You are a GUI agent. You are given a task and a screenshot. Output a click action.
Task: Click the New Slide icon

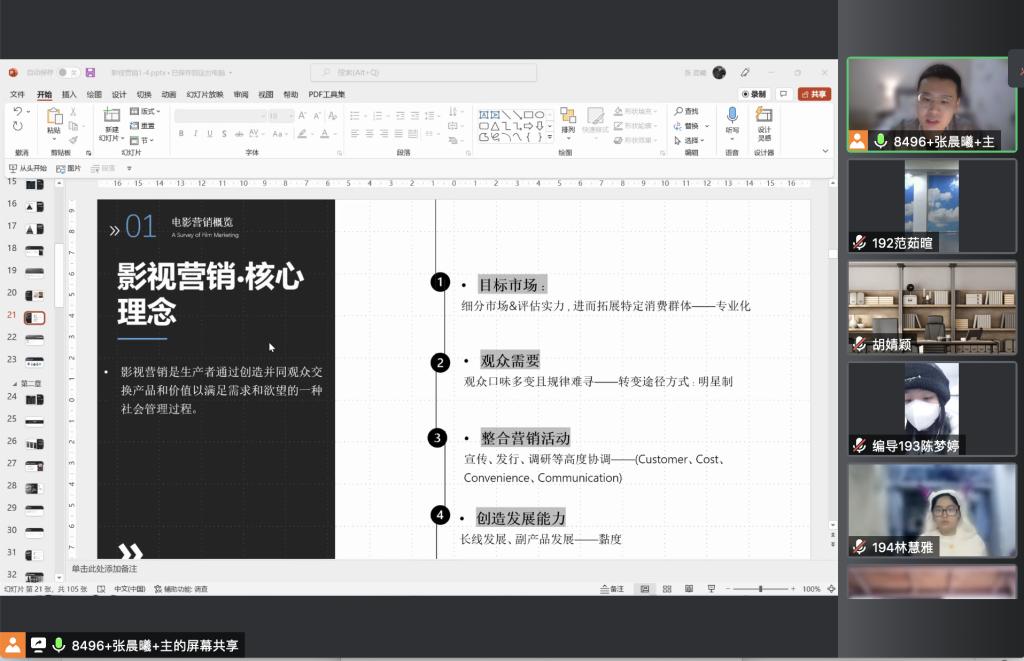pos(111,118)
